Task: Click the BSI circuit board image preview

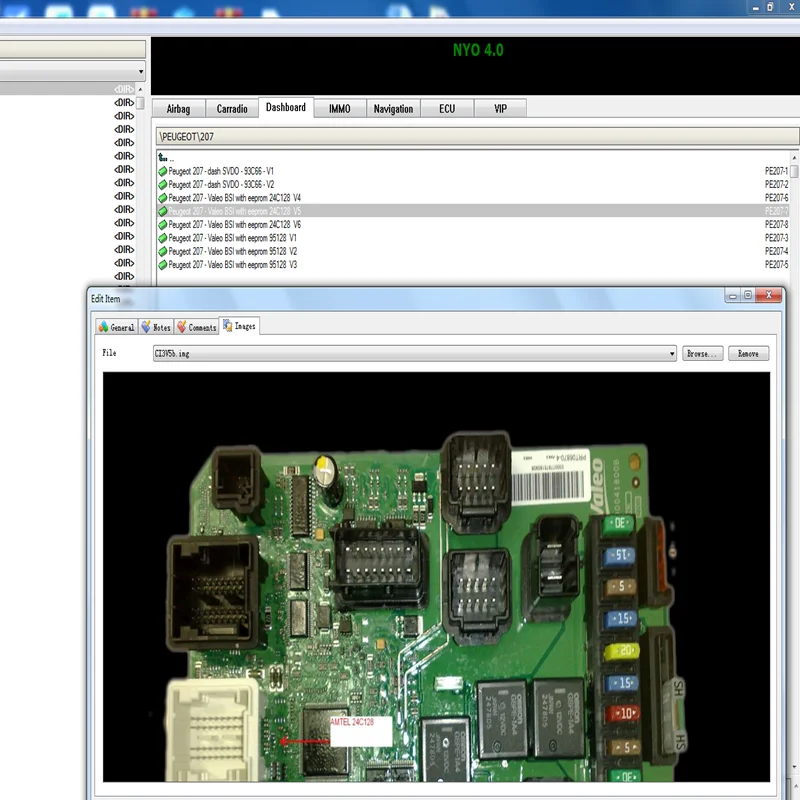Action: click(x=436, y=577)
